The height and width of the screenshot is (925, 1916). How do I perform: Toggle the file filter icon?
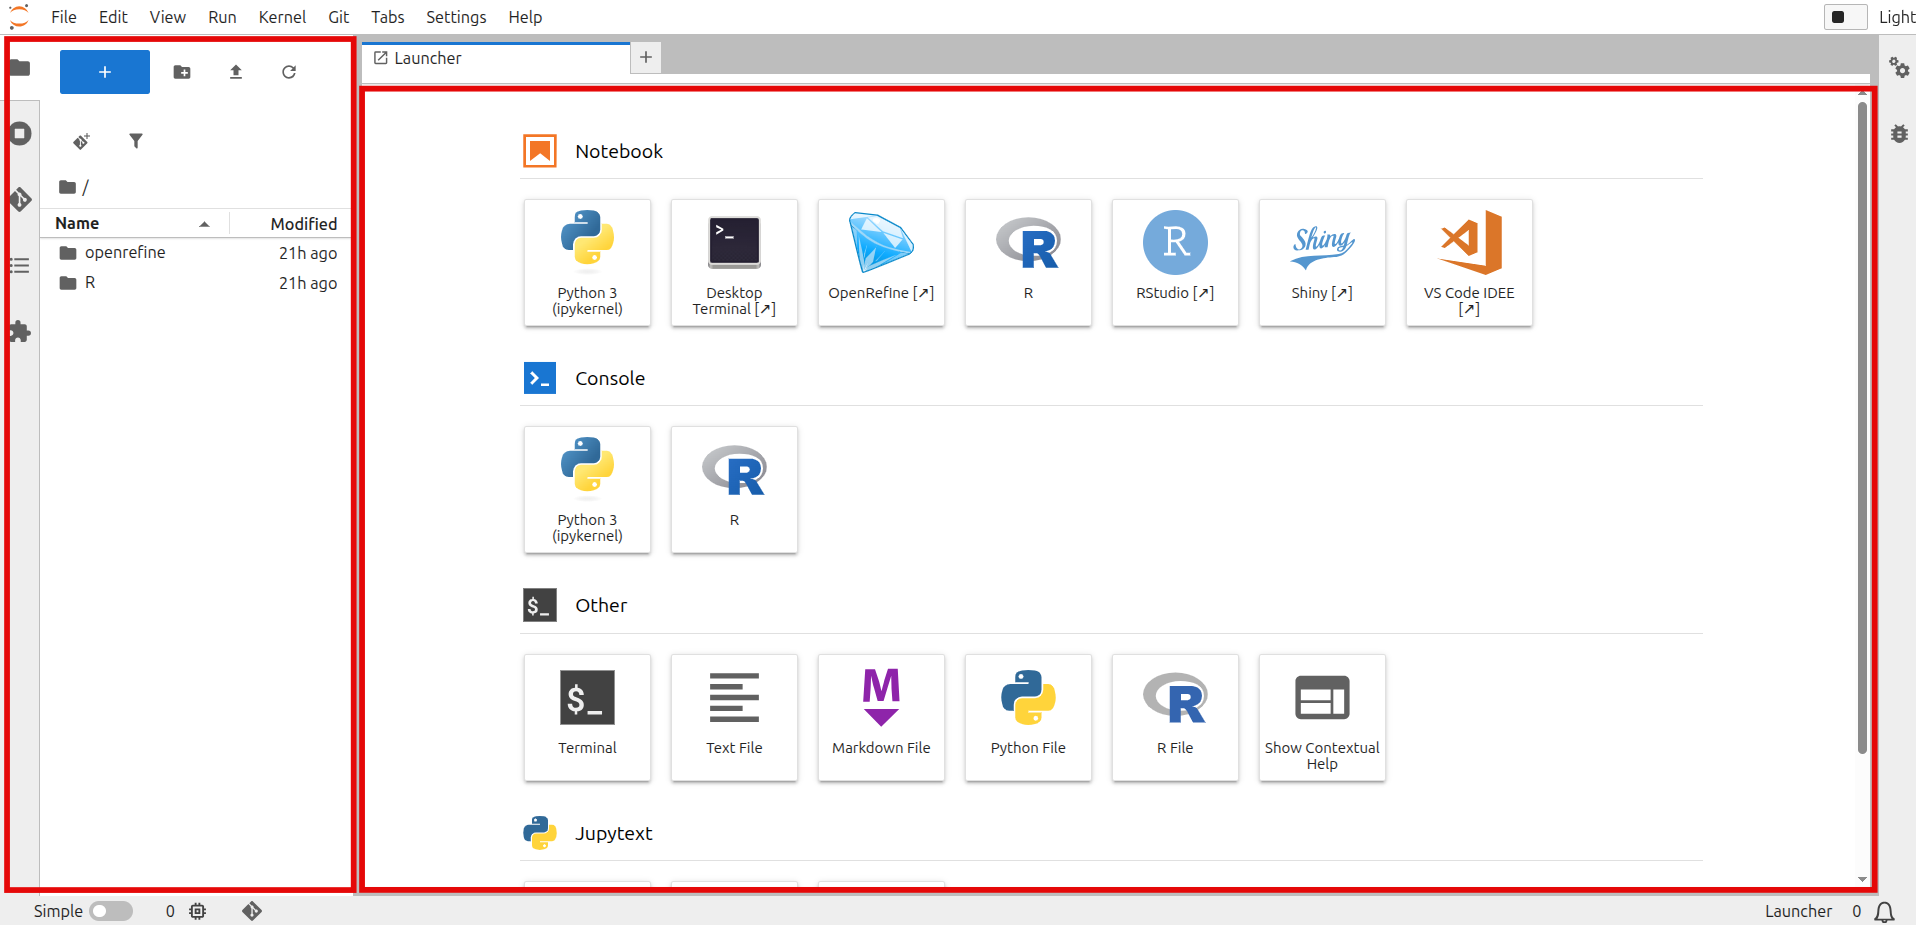click(x=136, y=141)
